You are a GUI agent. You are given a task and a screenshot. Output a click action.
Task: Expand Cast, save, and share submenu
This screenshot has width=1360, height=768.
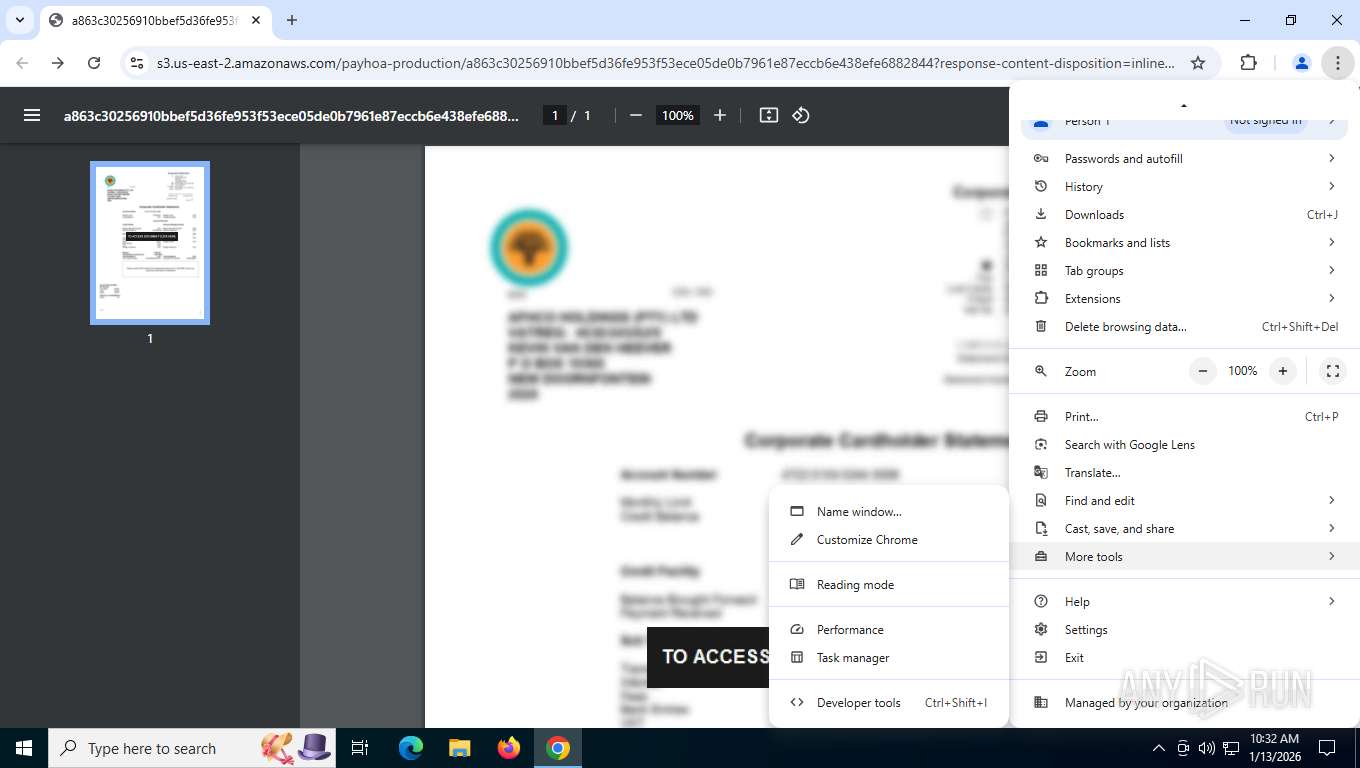pos(1185,529)
